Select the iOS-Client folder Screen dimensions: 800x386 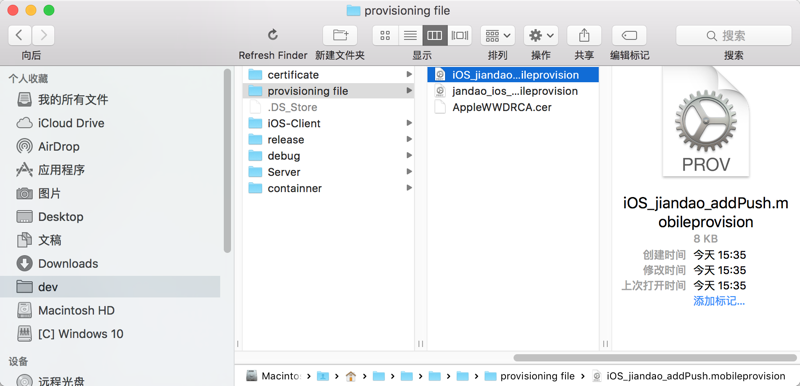point(328,123)
